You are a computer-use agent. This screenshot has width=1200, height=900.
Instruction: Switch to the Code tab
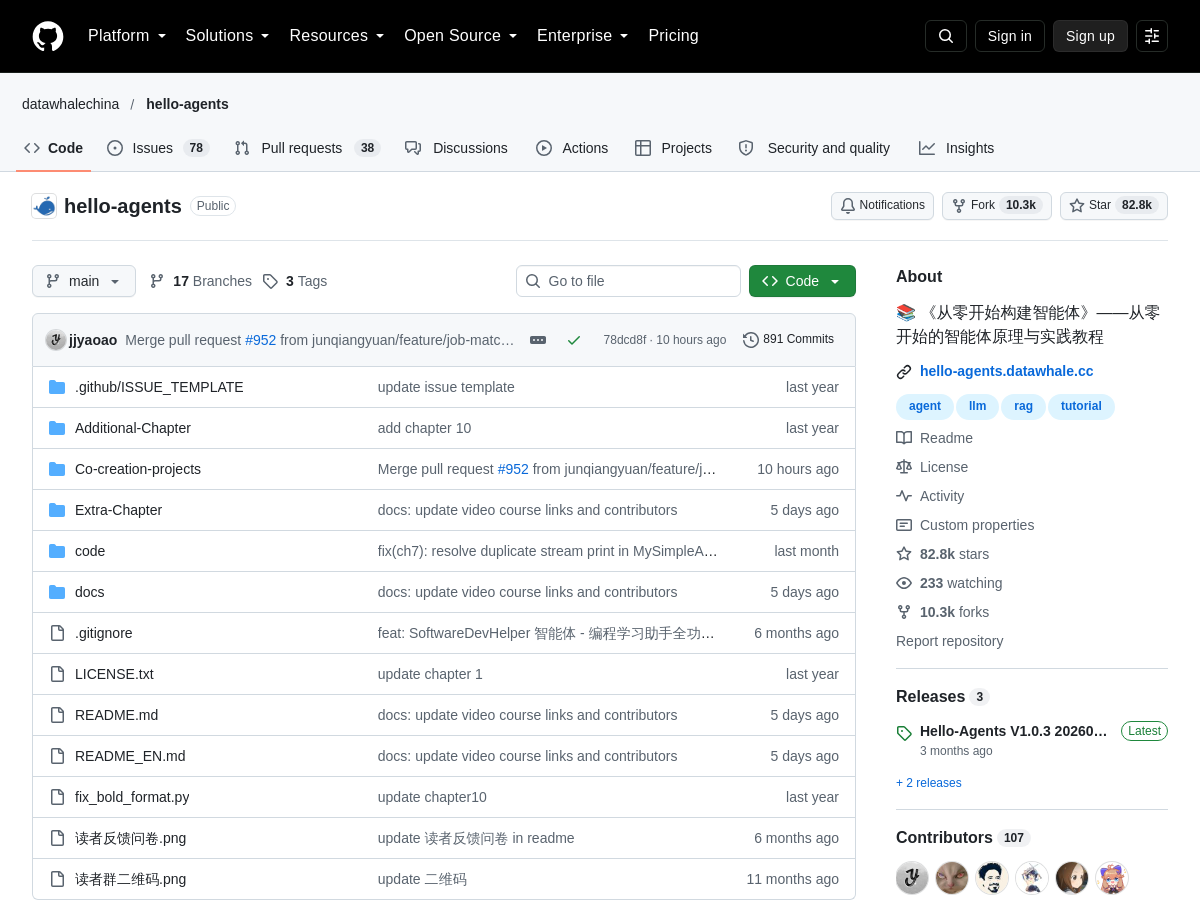point(54,148)
